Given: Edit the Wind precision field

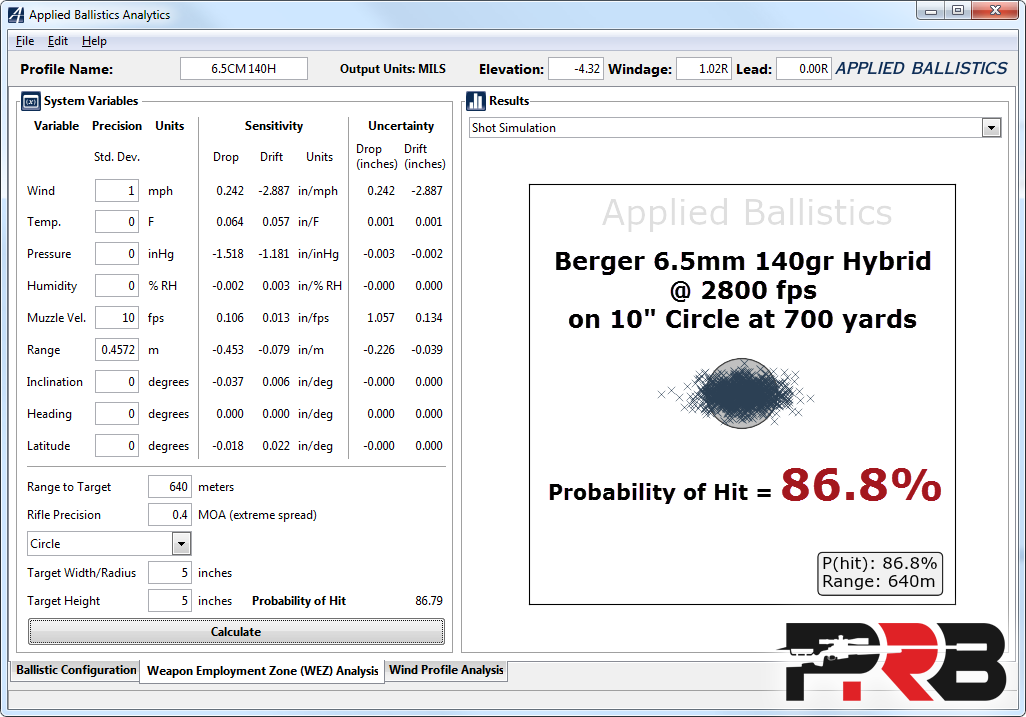Looking at the screenshot, I should [116, 191].
